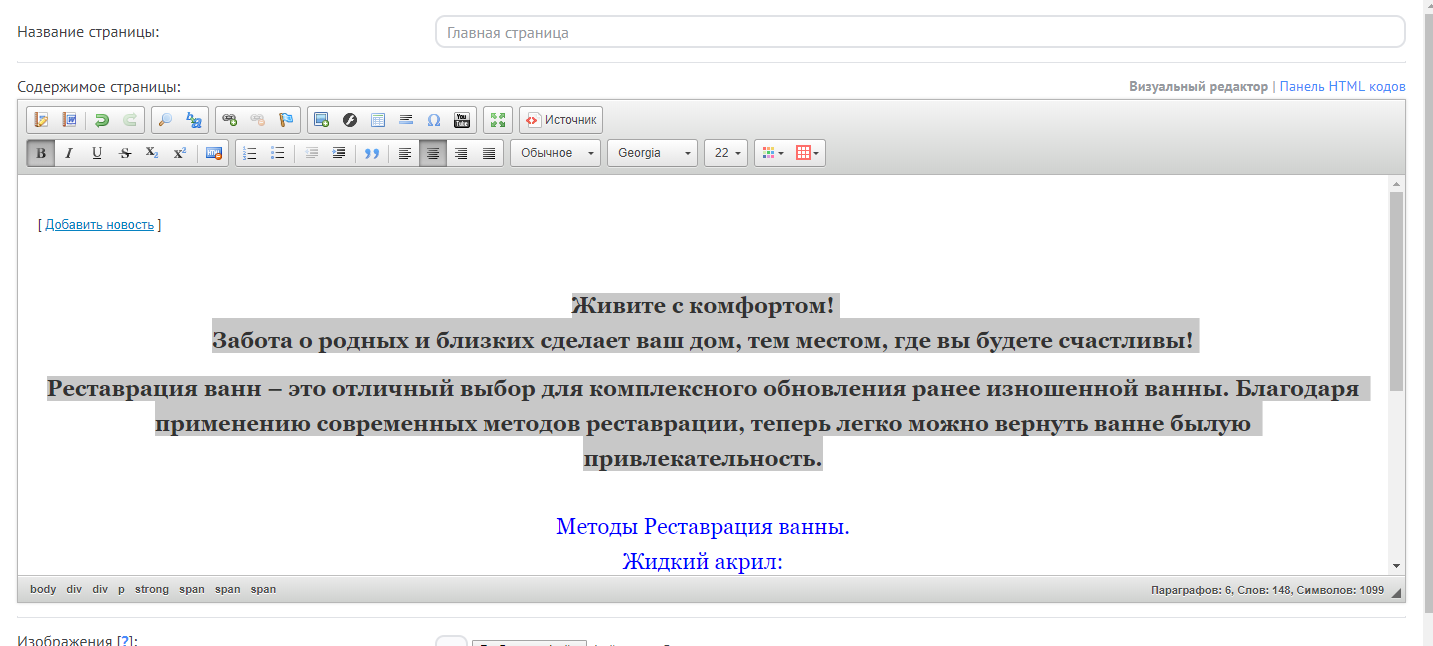Open the font size 22 dropdown
Viewport: 1433px width, 646px height.
pos(726,153)
